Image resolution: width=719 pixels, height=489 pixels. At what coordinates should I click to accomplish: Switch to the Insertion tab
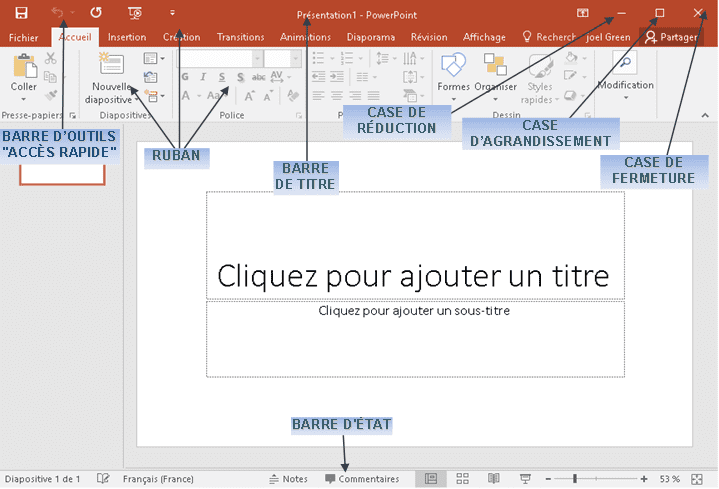[x=127, y=37]
